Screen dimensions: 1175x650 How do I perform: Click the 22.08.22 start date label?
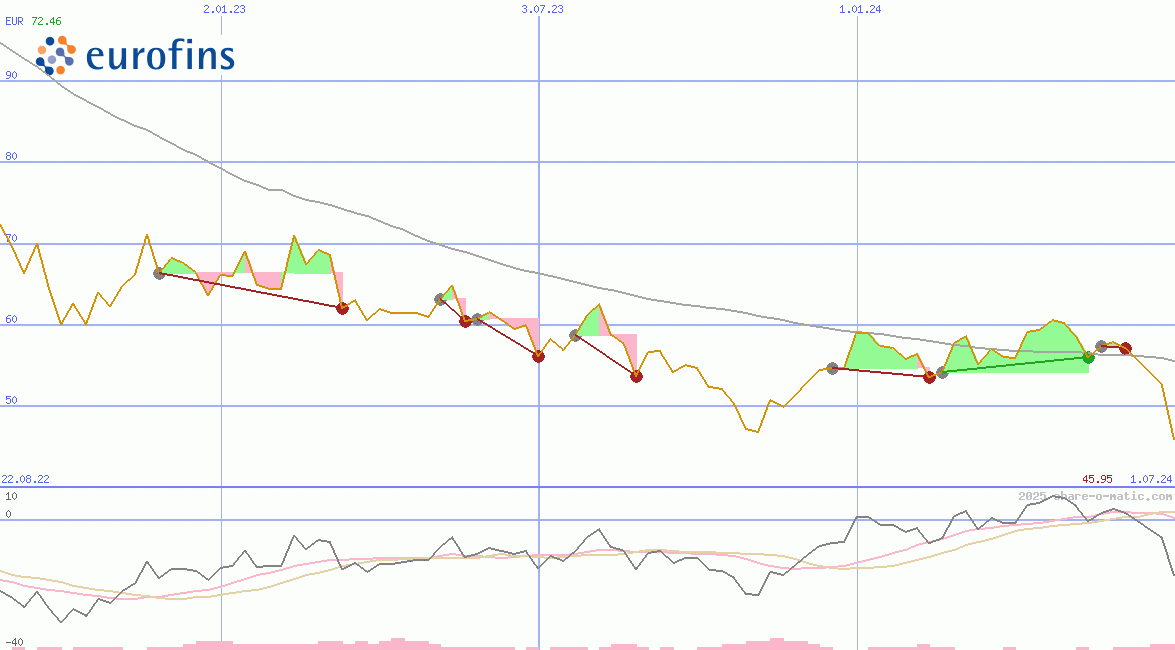point(25,478)
